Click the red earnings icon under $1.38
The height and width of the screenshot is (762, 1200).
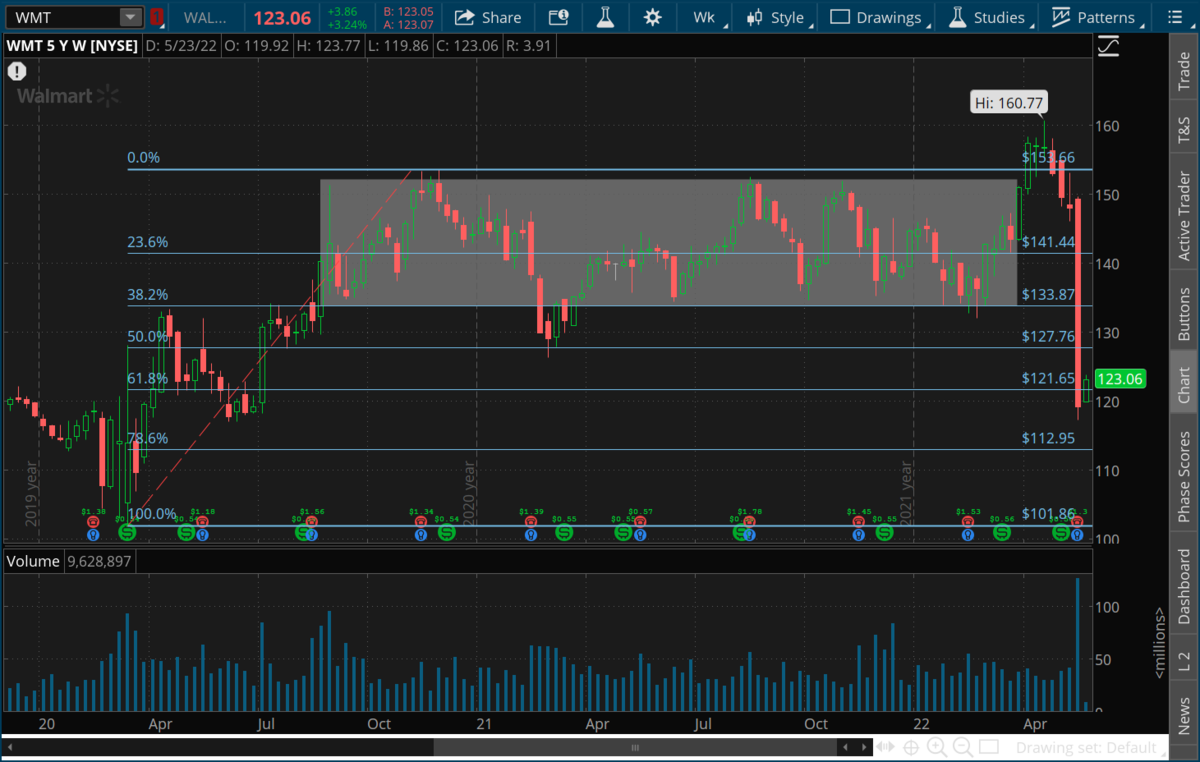pyautogui.click(x=93, y=521)
